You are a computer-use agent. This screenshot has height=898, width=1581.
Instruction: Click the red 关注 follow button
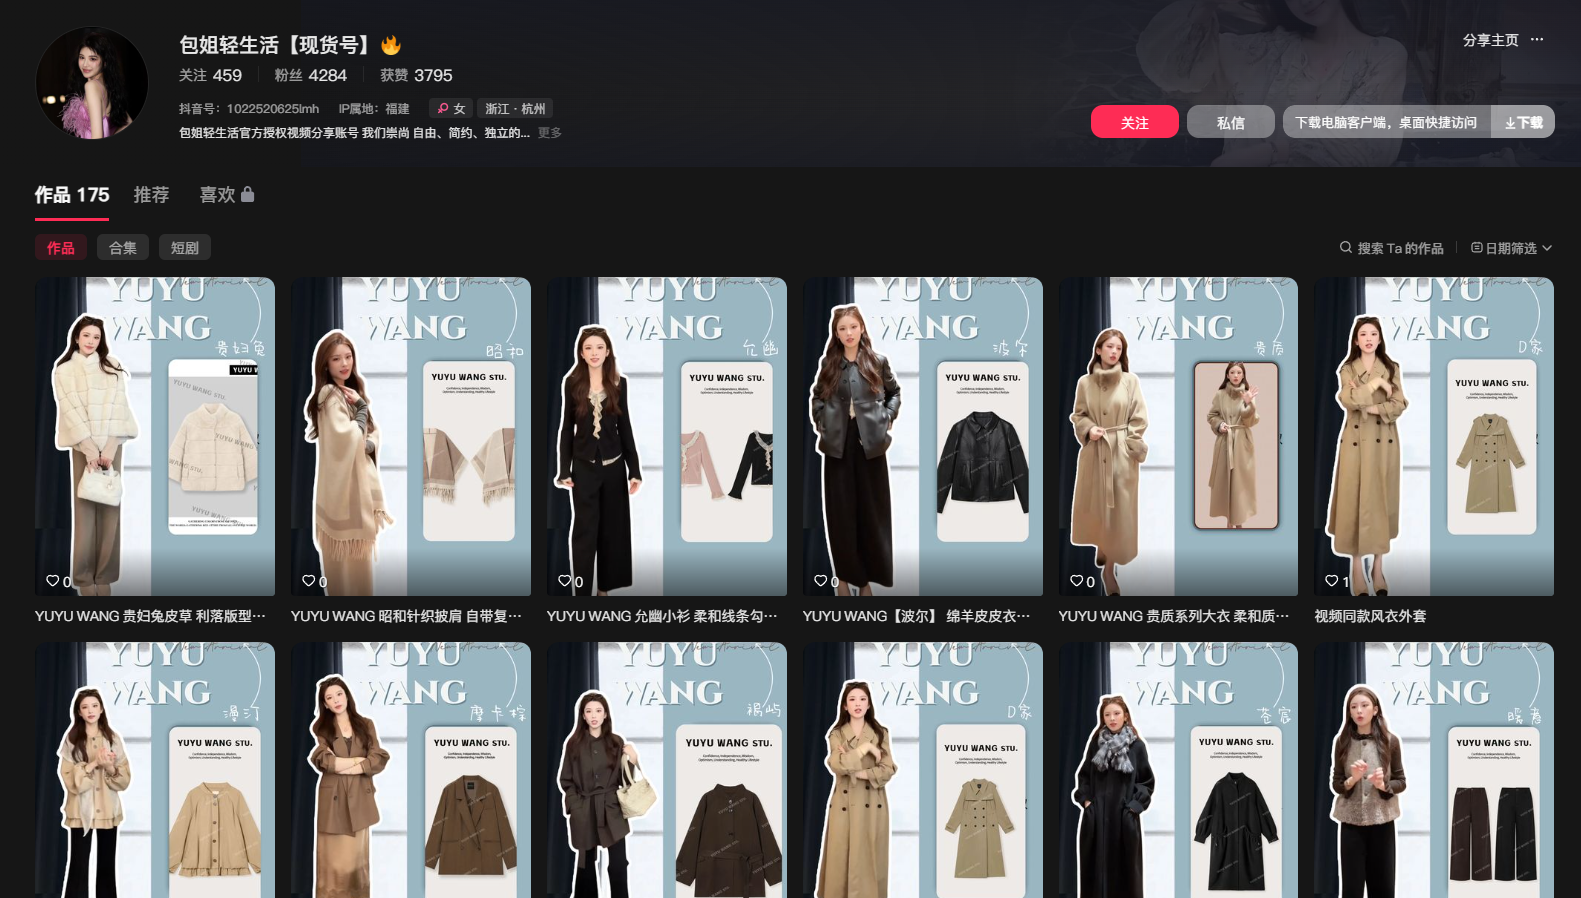pos(1134,122)
